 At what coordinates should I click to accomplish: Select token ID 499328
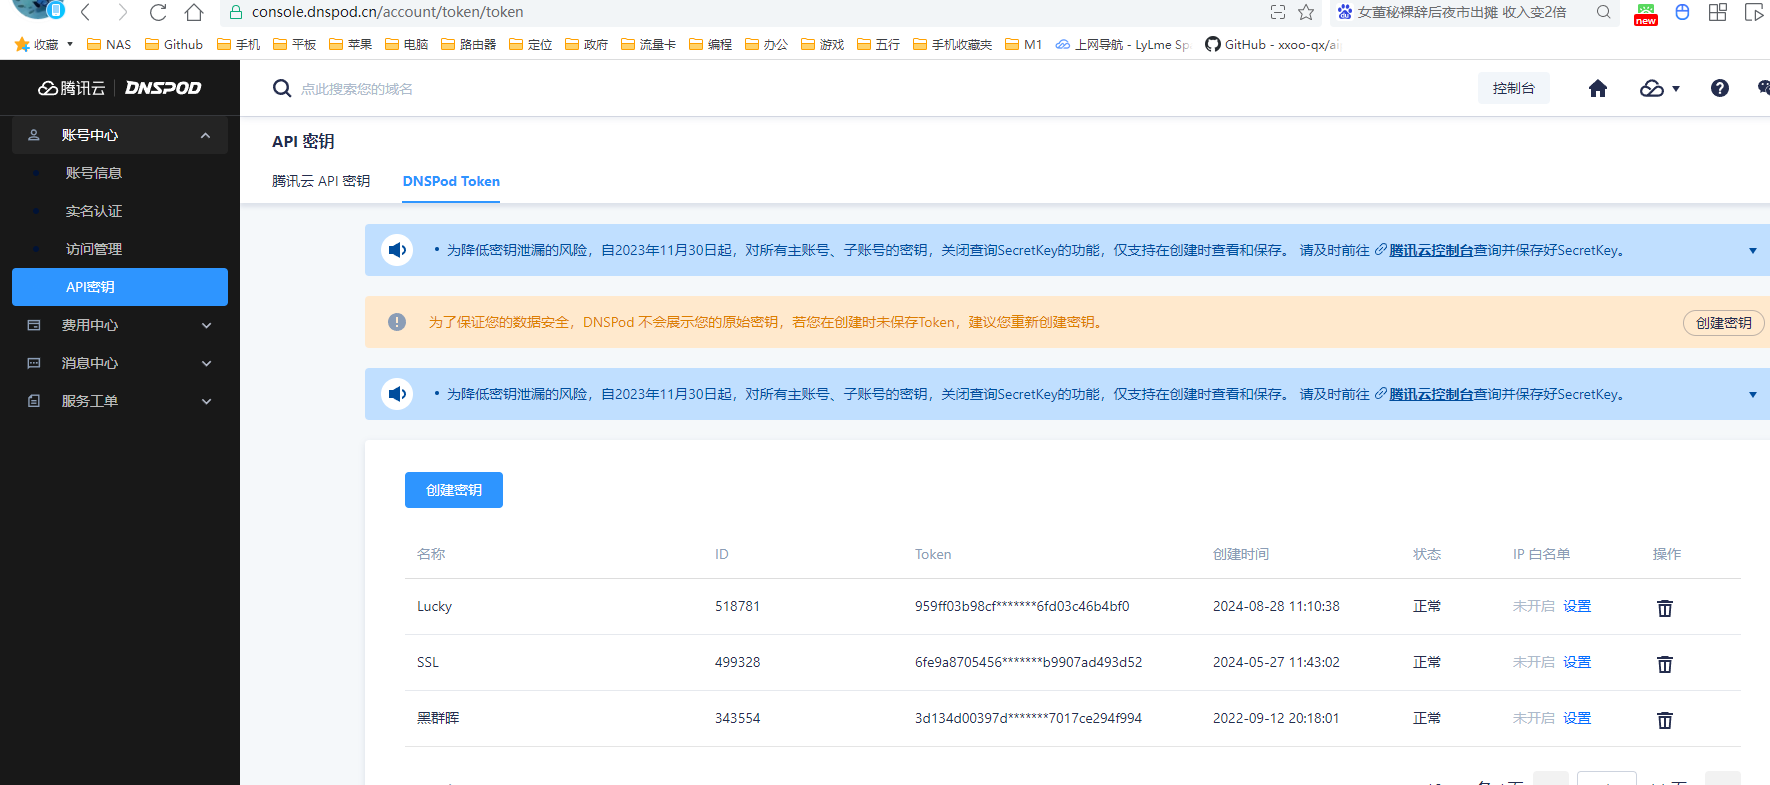click(x=737, y=662)
